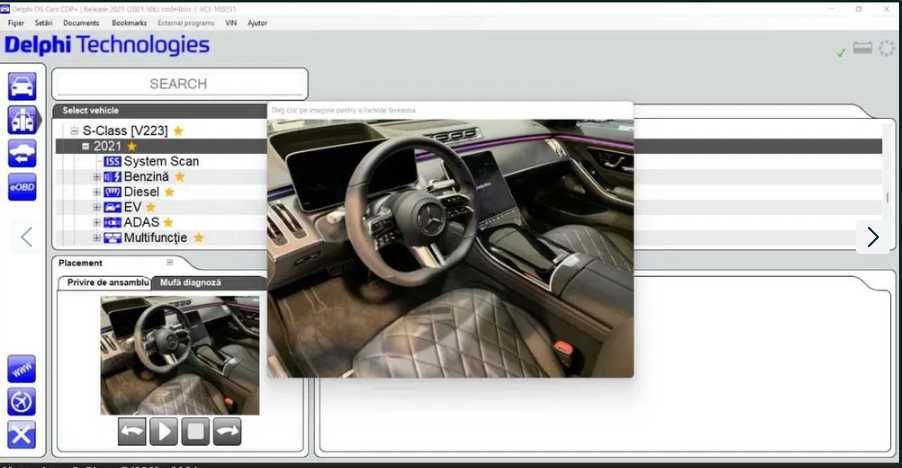Click the play slideshow button
The image size is (902, 468).
point(163,431)
